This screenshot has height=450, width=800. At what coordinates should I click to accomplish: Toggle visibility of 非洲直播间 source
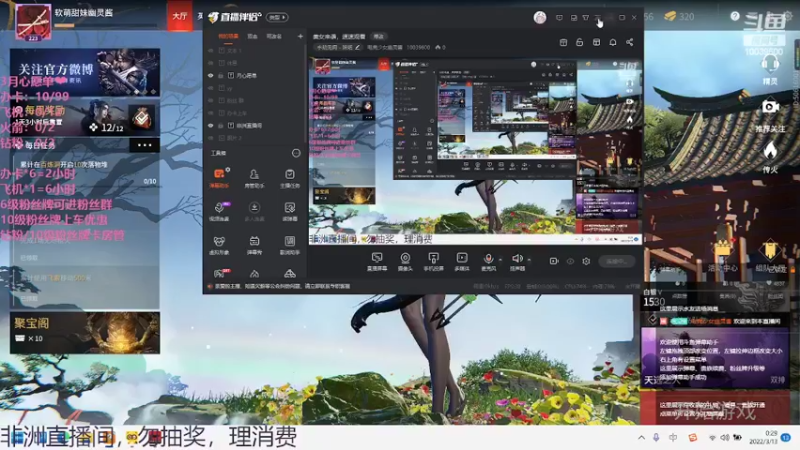pos(210,126)
